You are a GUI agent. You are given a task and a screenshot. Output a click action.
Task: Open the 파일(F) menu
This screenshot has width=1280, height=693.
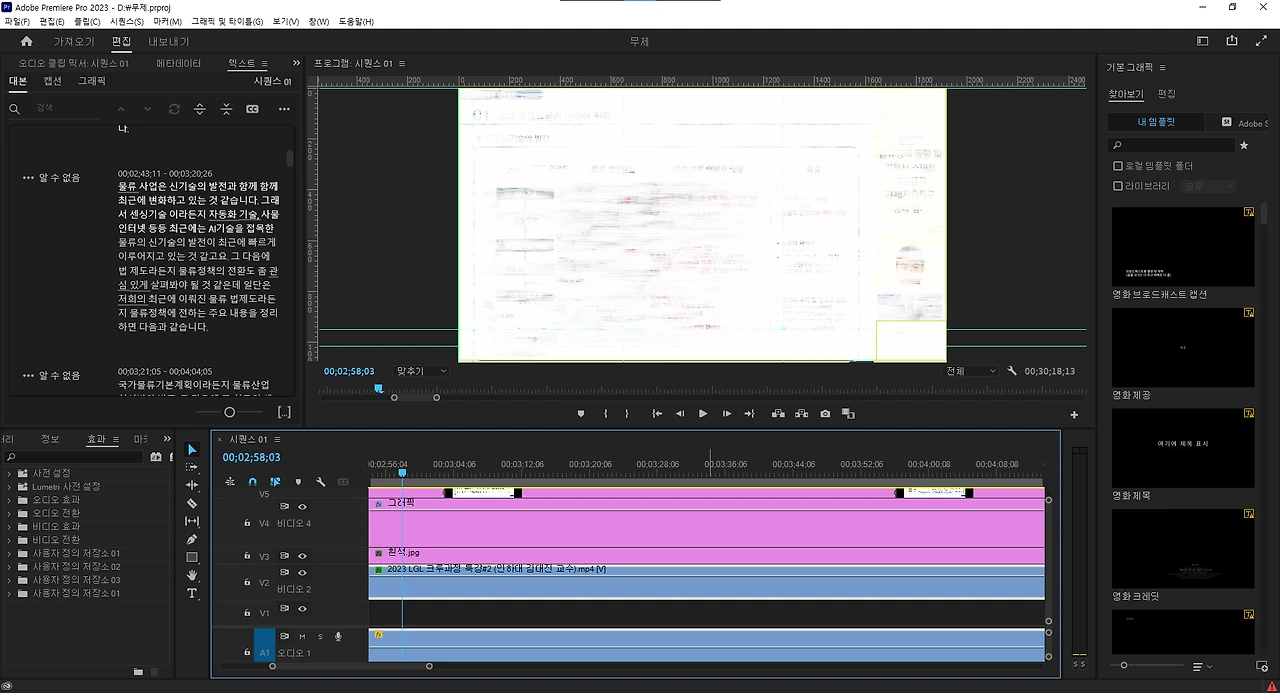point(17,21)
